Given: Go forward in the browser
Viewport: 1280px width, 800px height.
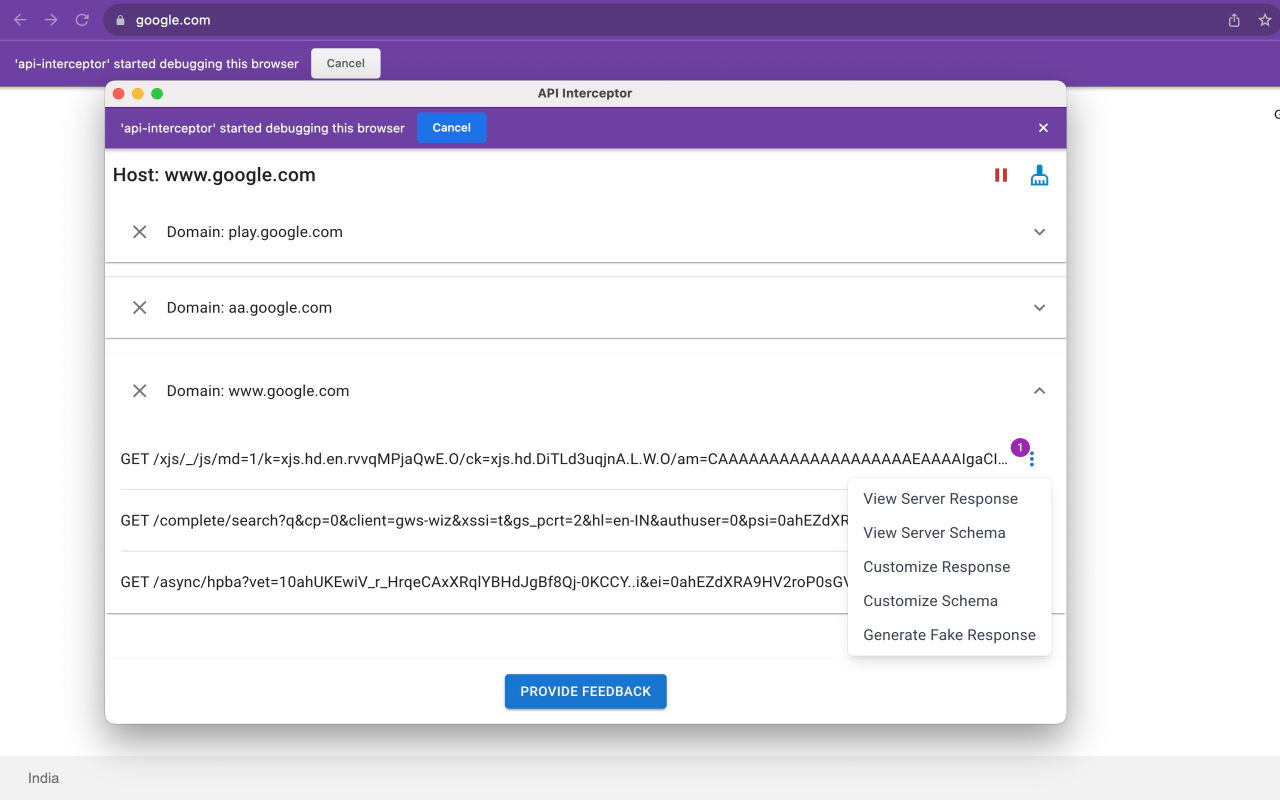Looking at the screenshot, I should 51,20.
